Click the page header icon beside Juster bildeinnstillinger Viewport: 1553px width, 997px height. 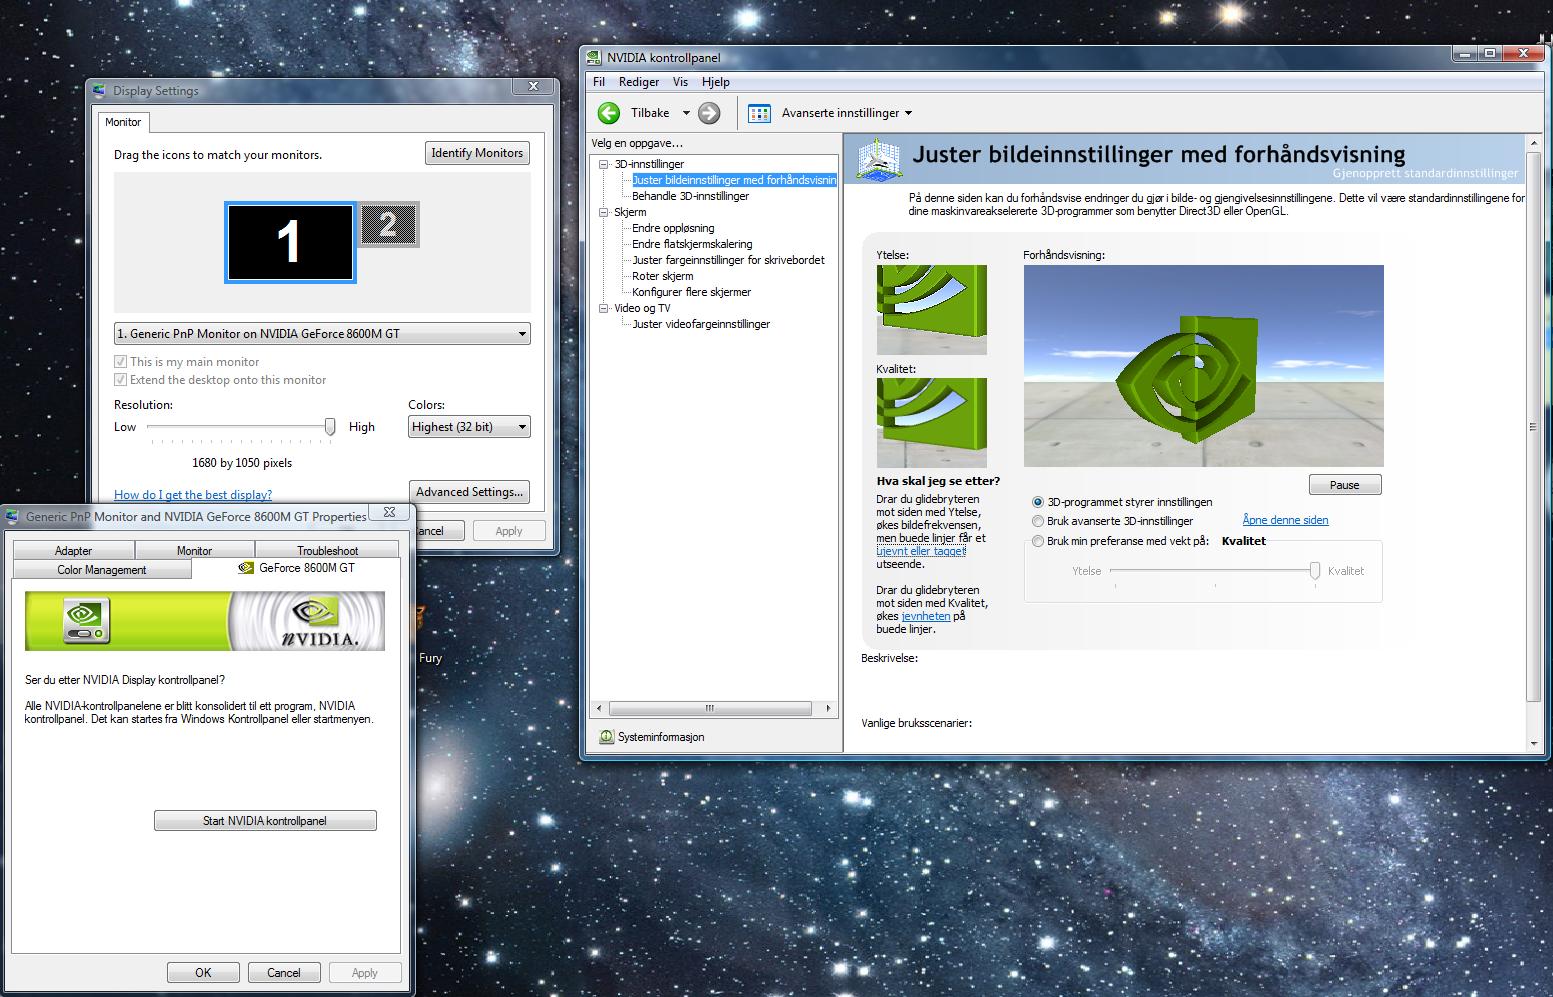(x=878, y=159)
